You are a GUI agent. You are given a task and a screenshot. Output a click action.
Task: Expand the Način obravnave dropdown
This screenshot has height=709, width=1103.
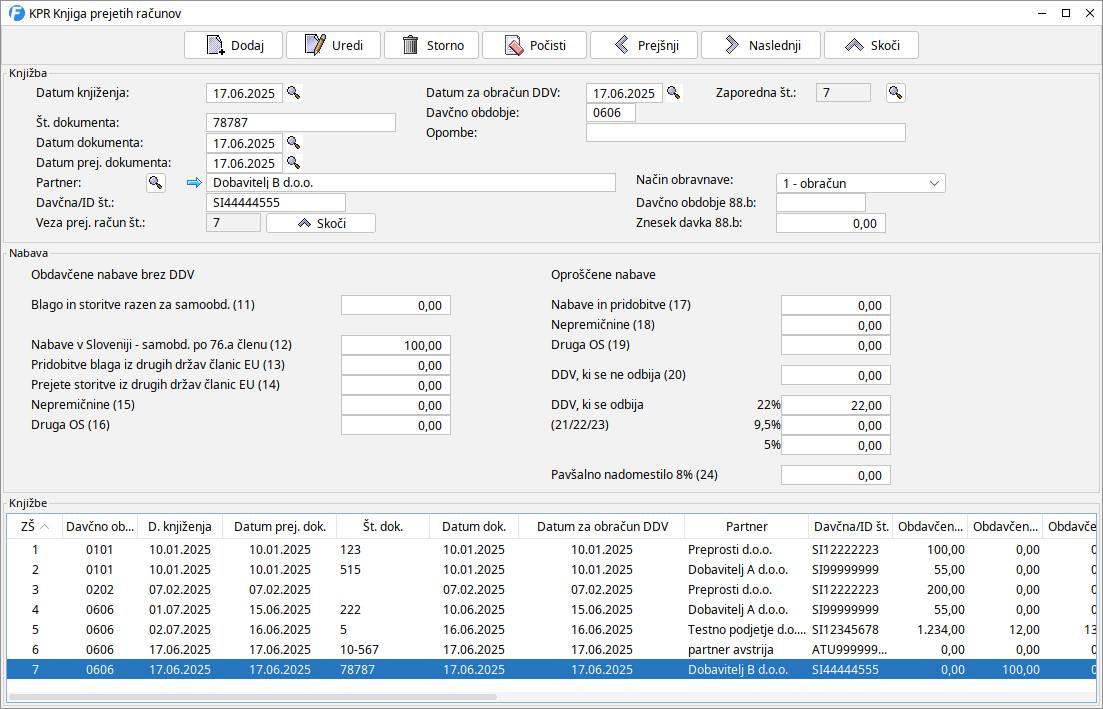click(x=934, y=183)
